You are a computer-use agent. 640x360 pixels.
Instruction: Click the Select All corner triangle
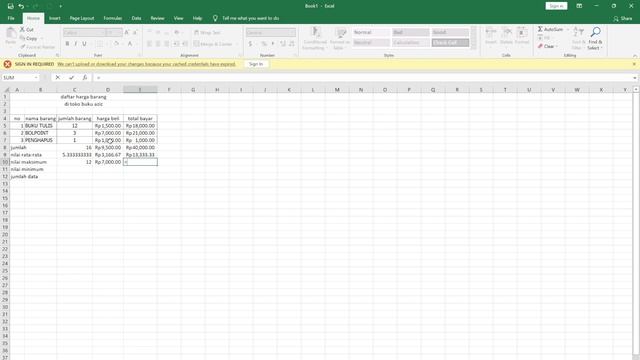click(6, 90)
